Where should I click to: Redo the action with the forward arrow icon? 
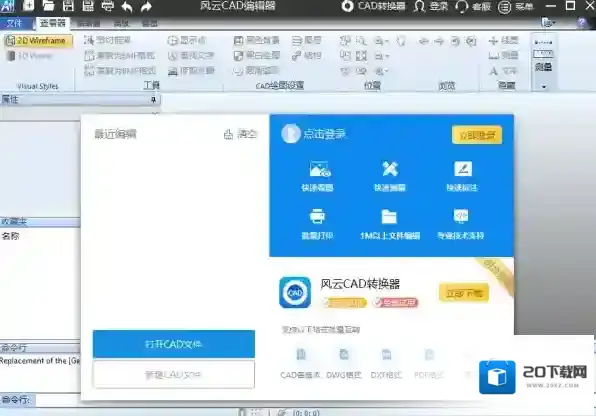[x=146, y=6]
